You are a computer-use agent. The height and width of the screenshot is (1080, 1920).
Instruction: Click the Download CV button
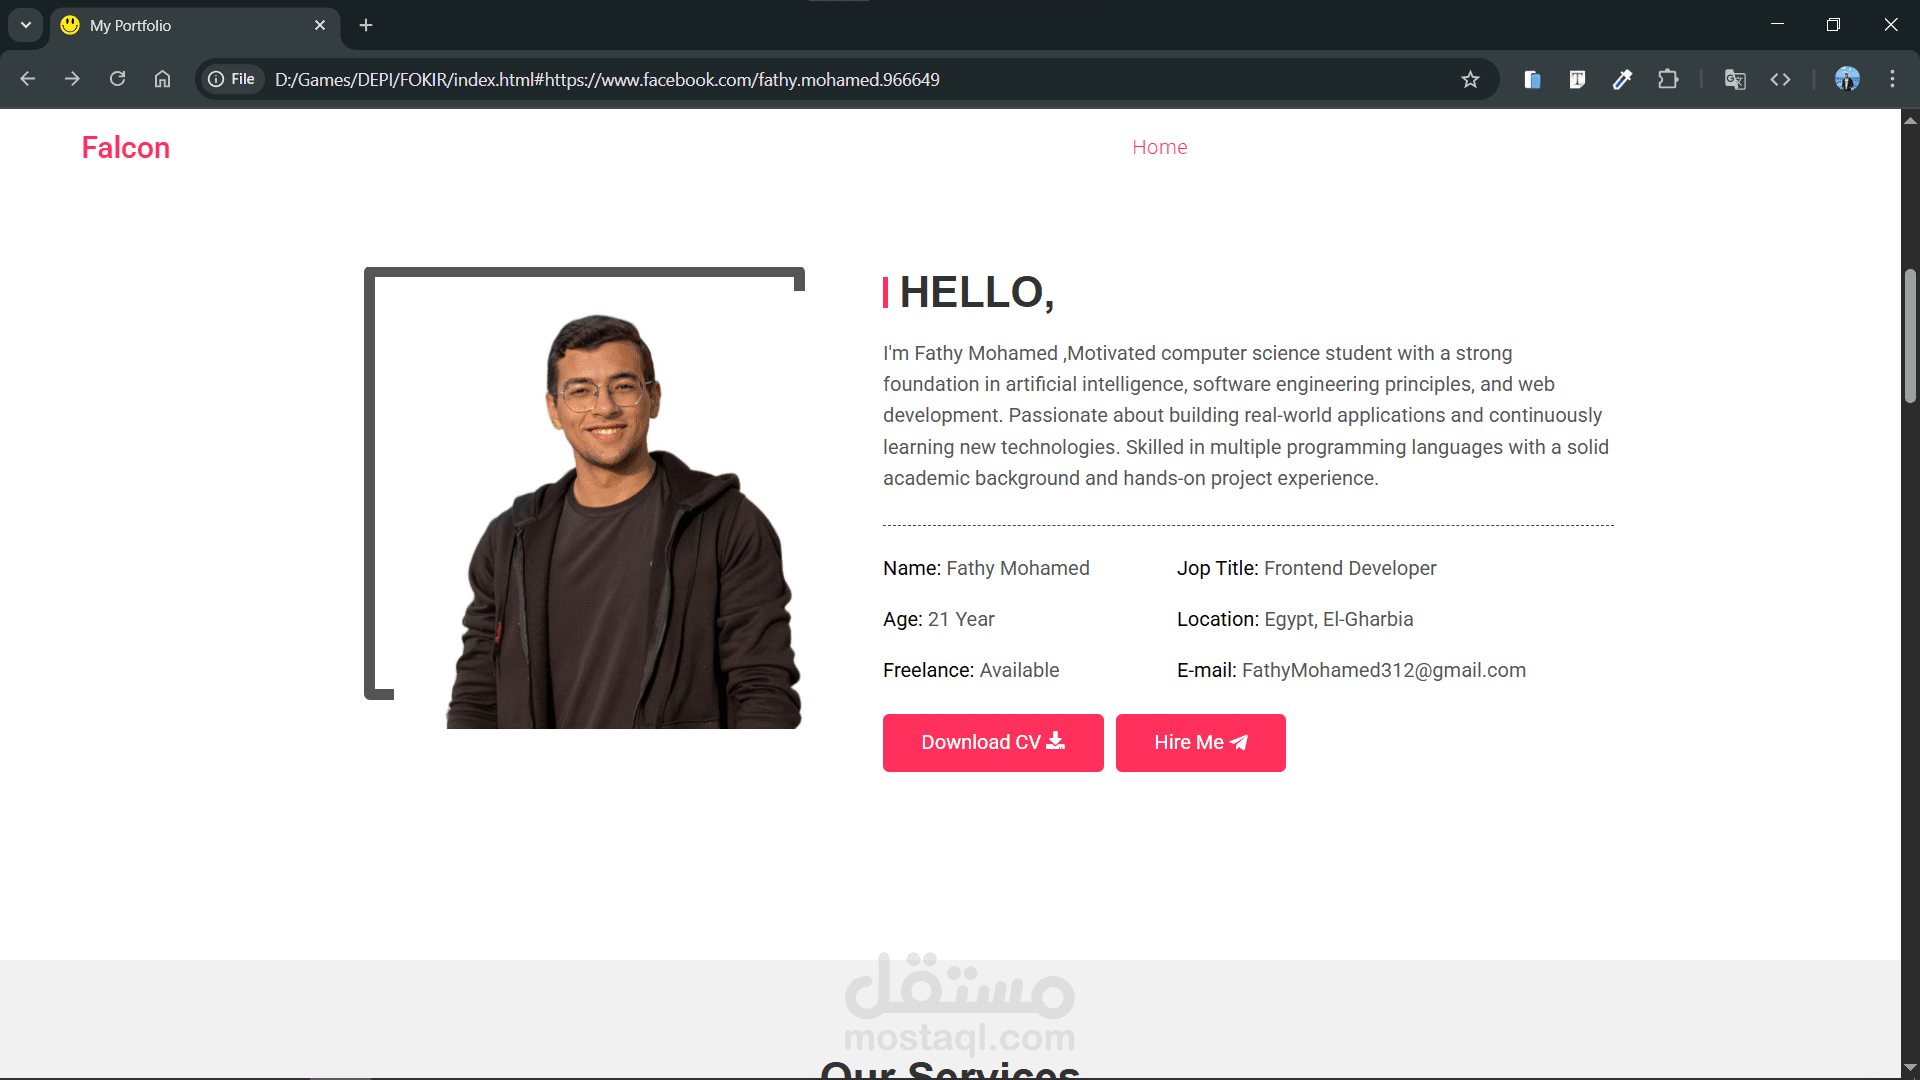993,743
